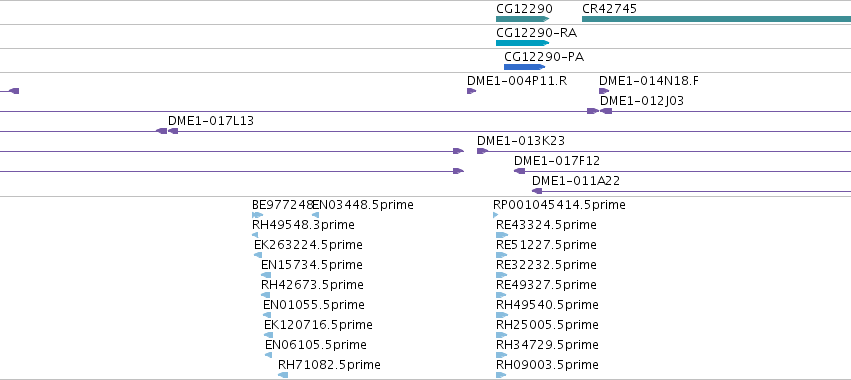Select the CG12290 gene arrow feature

click(523, 19)
